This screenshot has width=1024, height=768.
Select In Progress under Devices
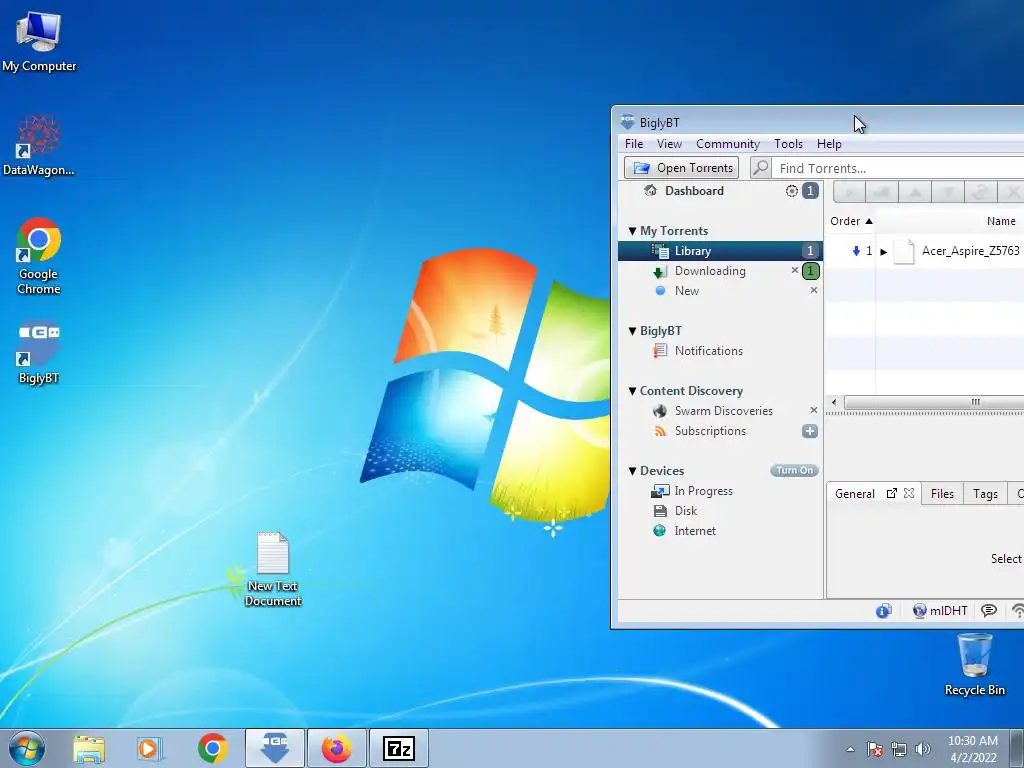(x=703, y=491)
